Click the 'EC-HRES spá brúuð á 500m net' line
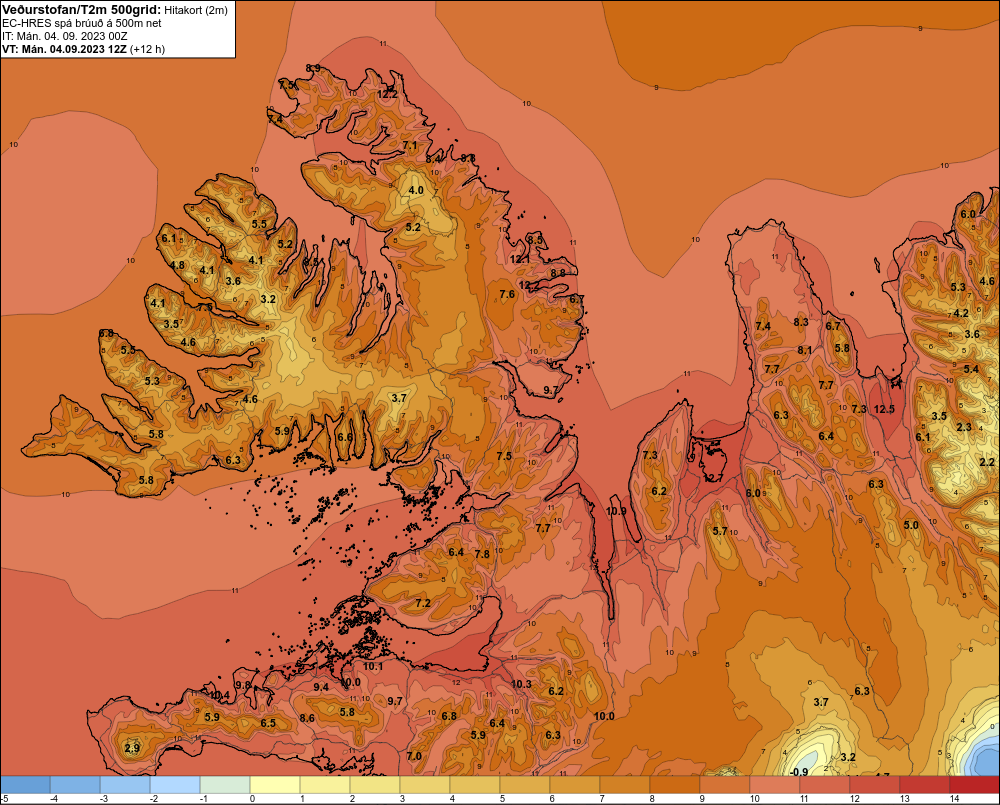1000x805 pixels. click(x=82, y=23)
